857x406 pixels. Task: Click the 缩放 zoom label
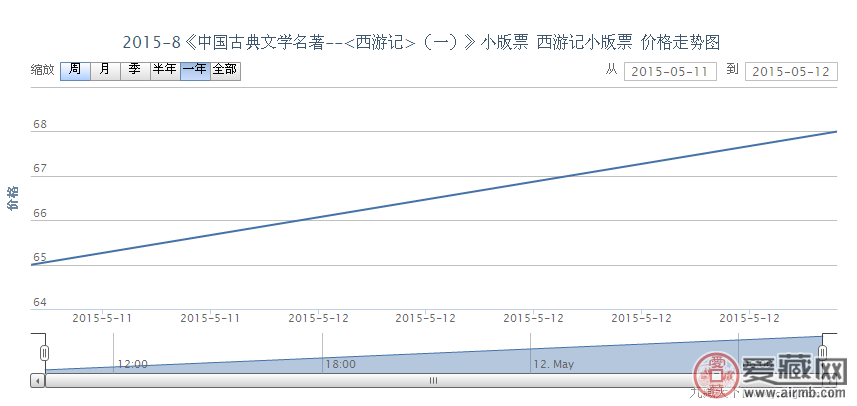[x=42, y=70]
